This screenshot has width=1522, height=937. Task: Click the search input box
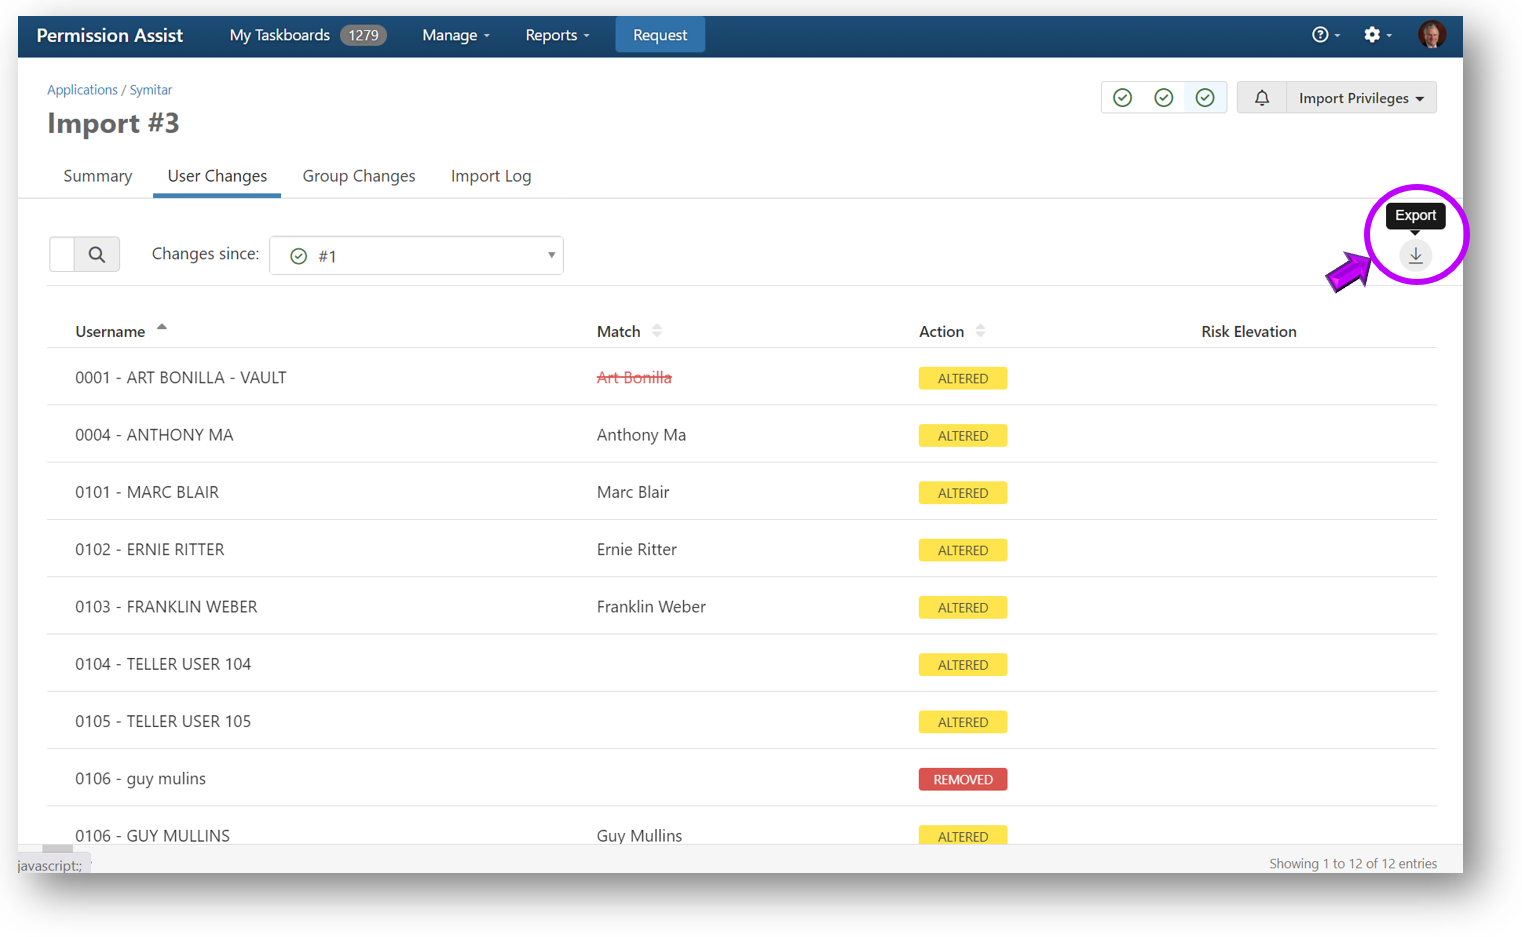click(62, 255)
